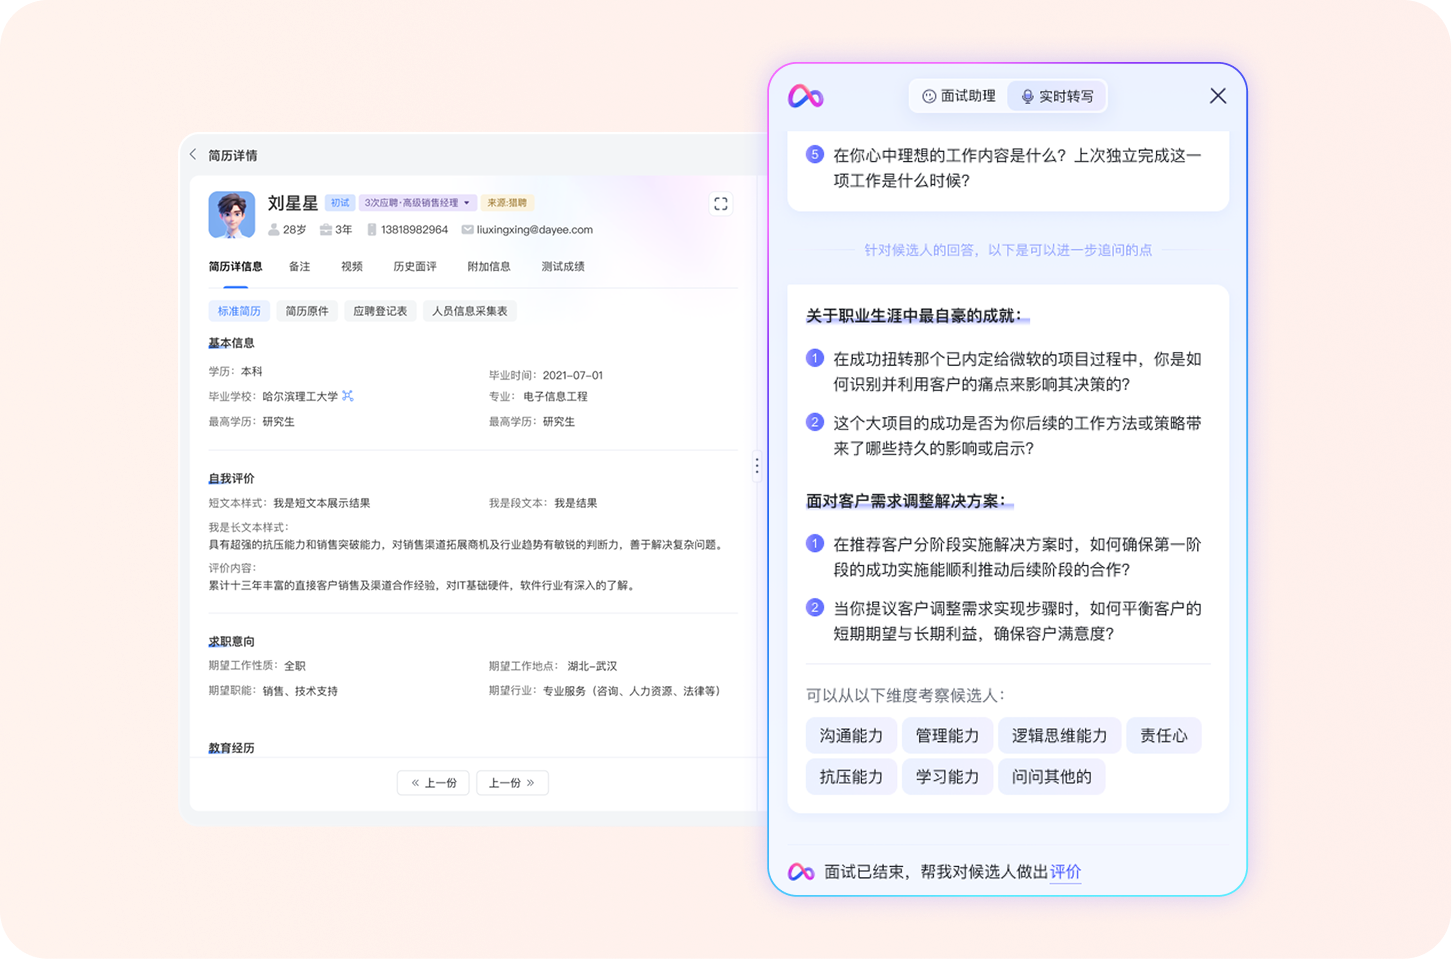
Task: Open the 评价 link at the bottom
Action: click(1065, 872)
